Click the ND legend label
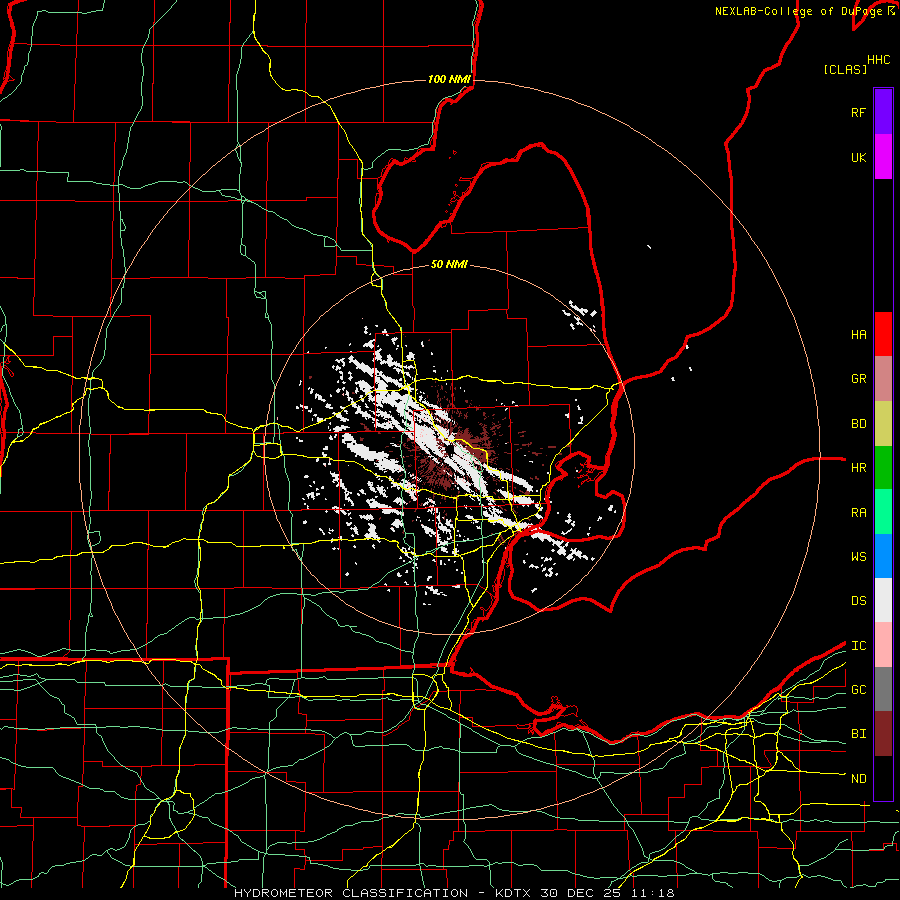Viewport: 900px width, 900px height. coord(858,779)
